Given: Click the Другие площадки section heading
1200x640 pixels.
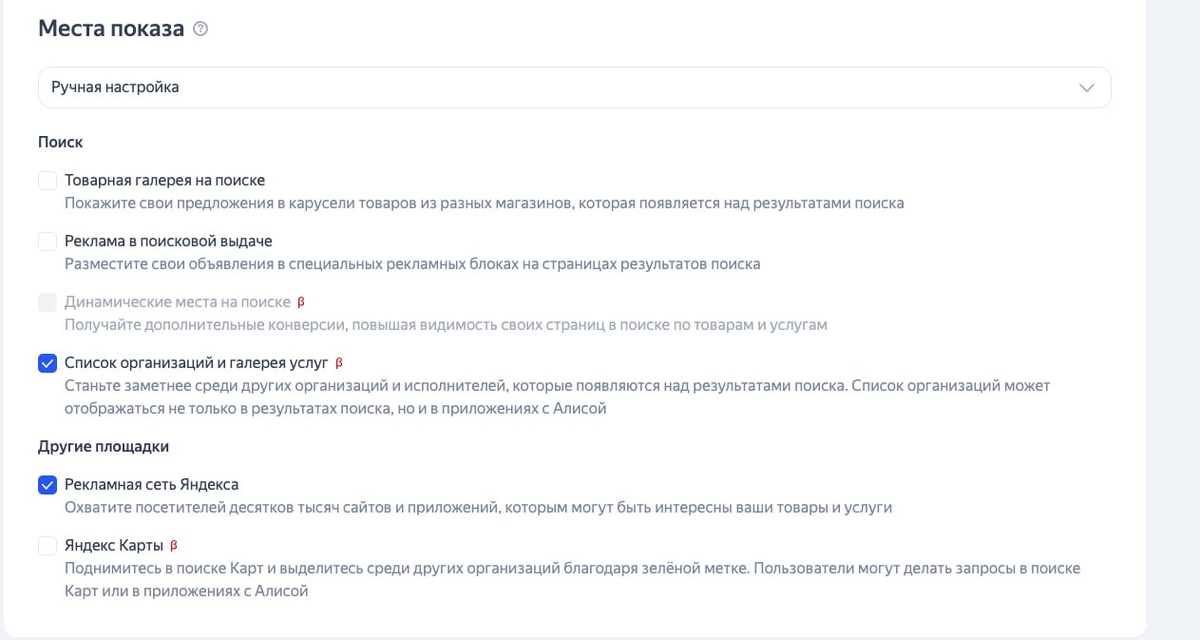Looking at the screenshot, I should click(104, 447).
